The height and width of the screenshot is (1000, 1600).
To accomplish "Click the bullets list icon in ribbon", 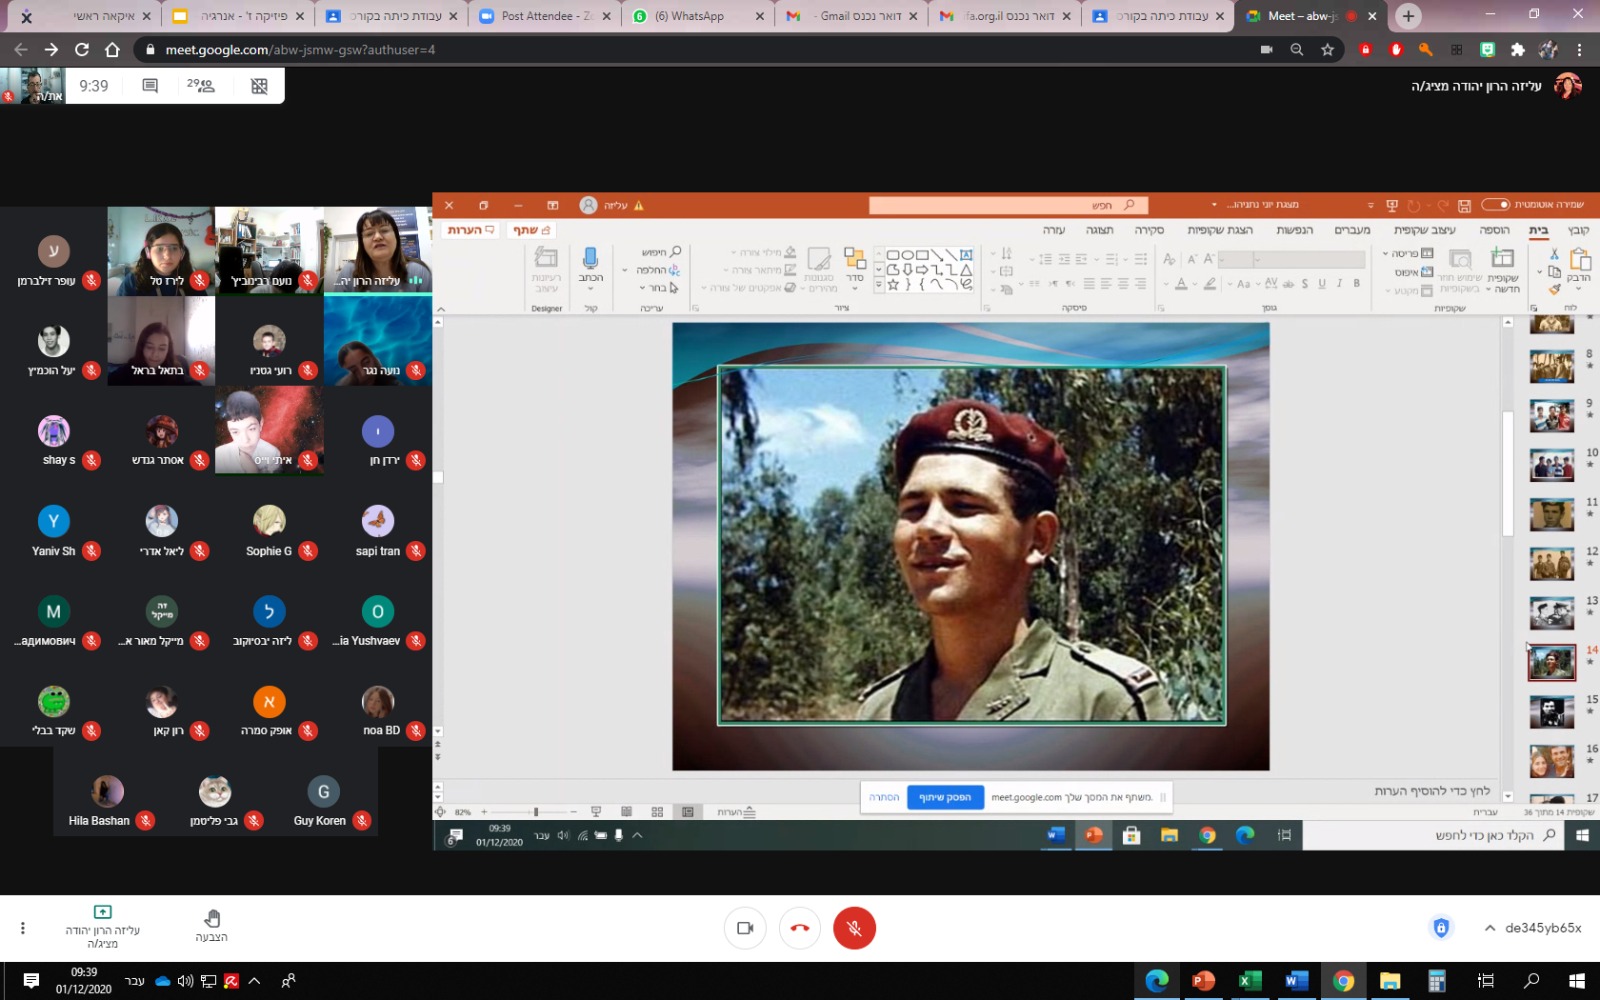I will tap(1138, 258).
